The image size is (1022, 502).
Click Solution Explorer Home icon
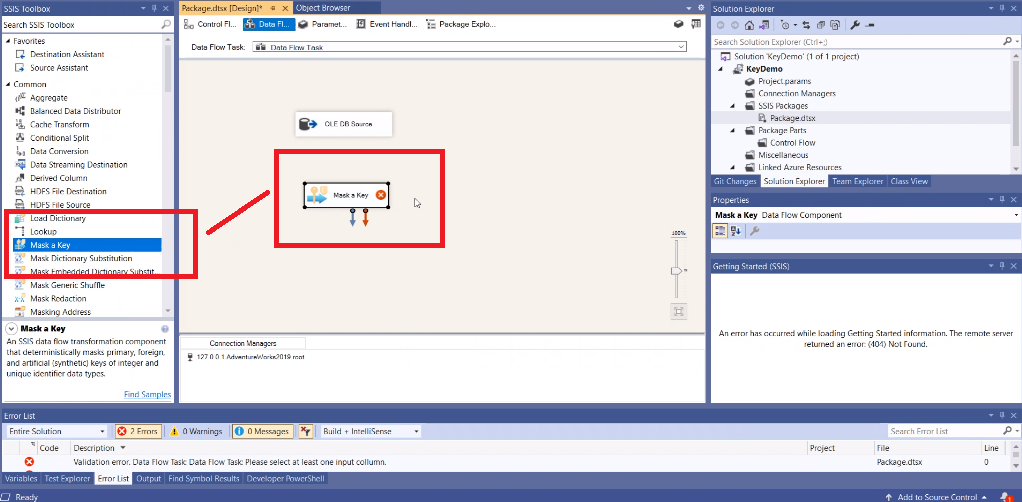(750, 25)
